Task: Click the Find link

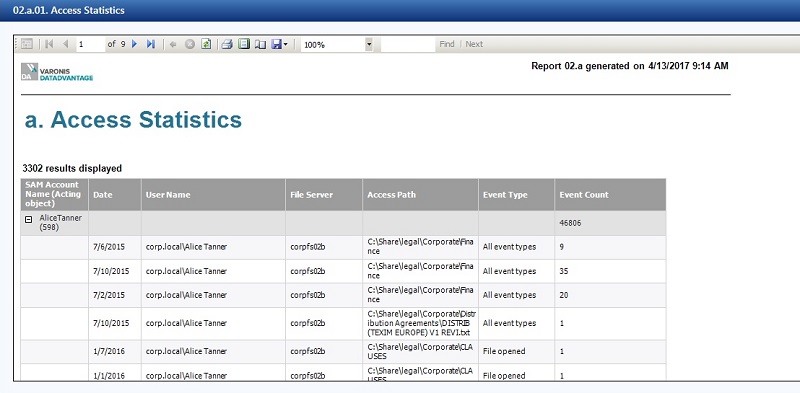Action: coord(447,44)
